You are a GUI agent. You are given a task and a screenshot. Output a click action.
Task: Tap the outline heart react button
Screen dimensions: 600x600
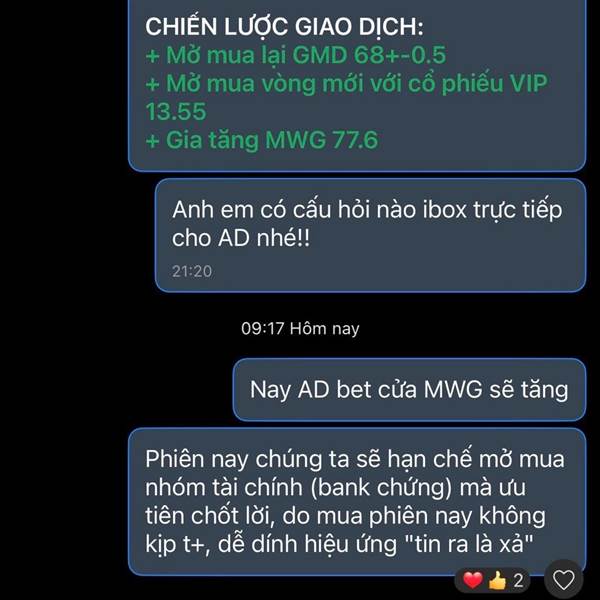point(564,580)
